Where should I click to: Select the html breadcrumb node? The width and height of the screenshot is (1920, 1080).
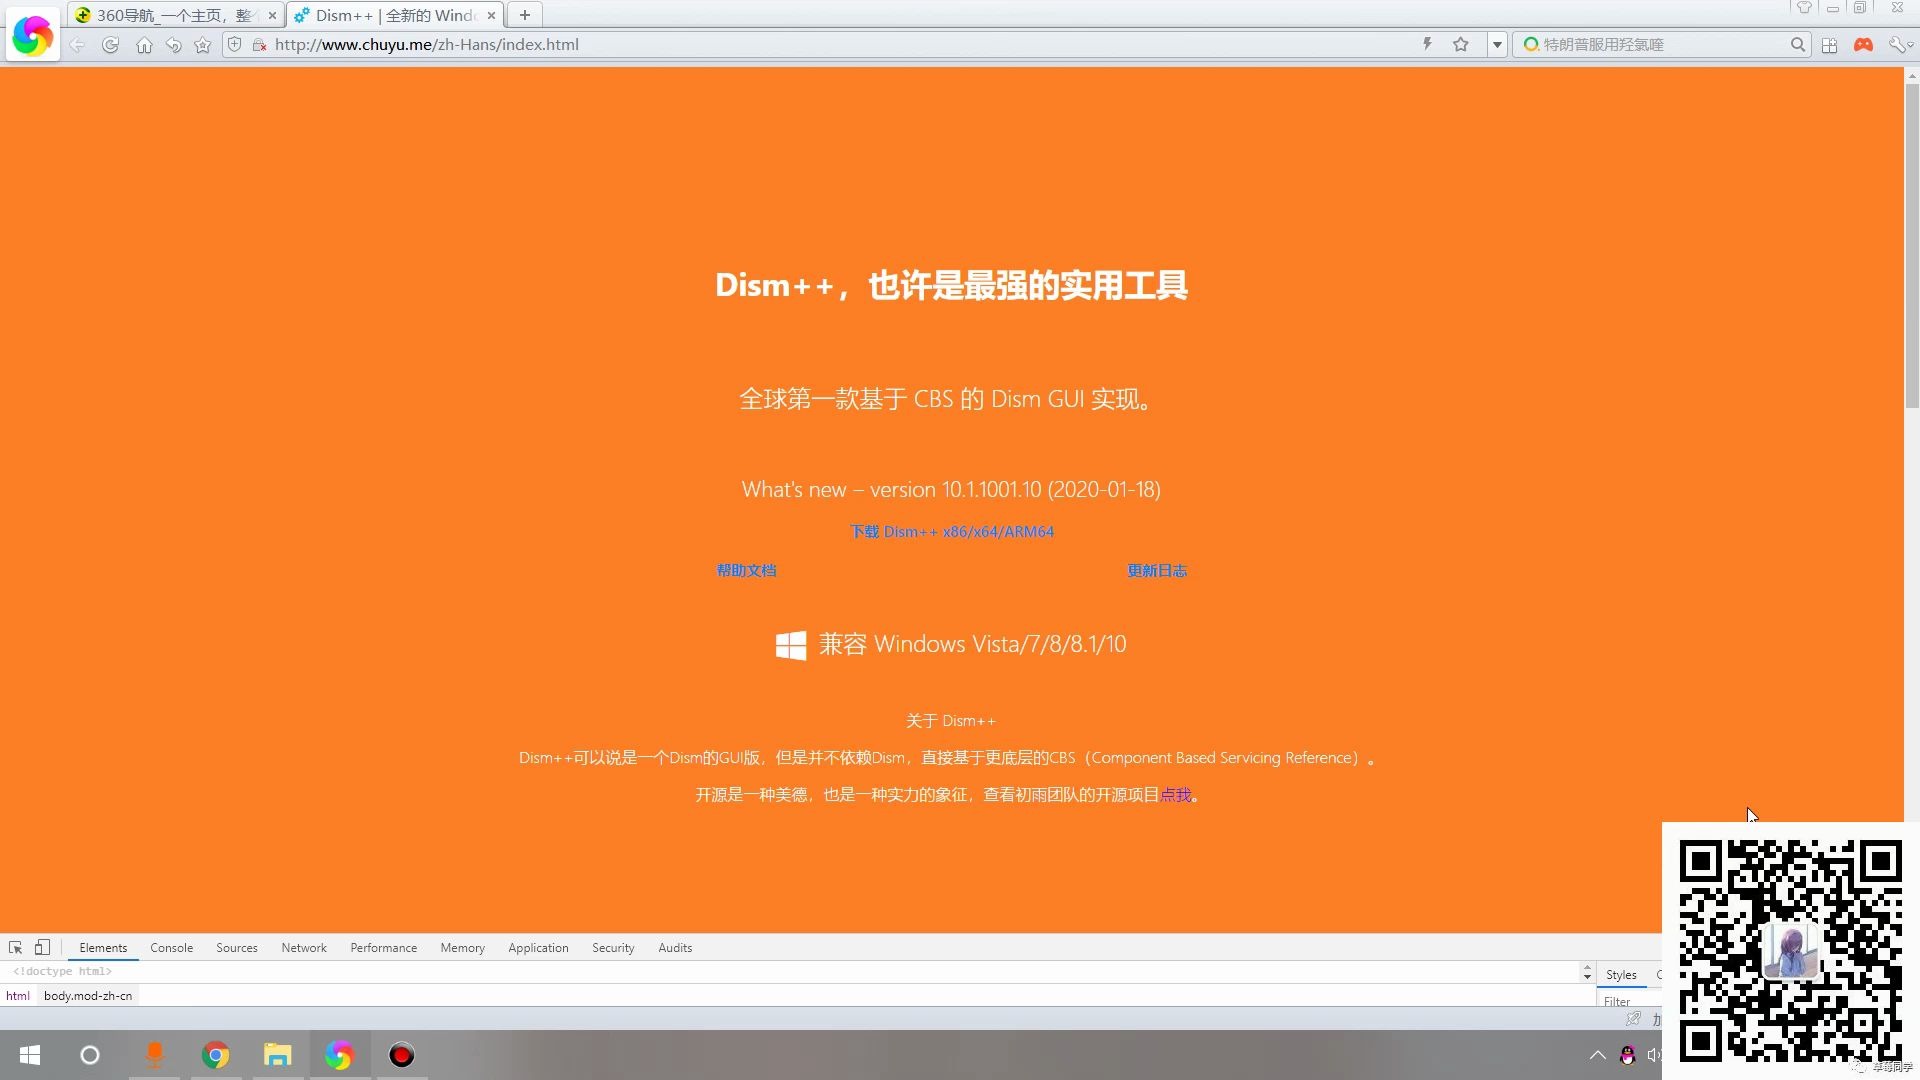coord(18,996)
